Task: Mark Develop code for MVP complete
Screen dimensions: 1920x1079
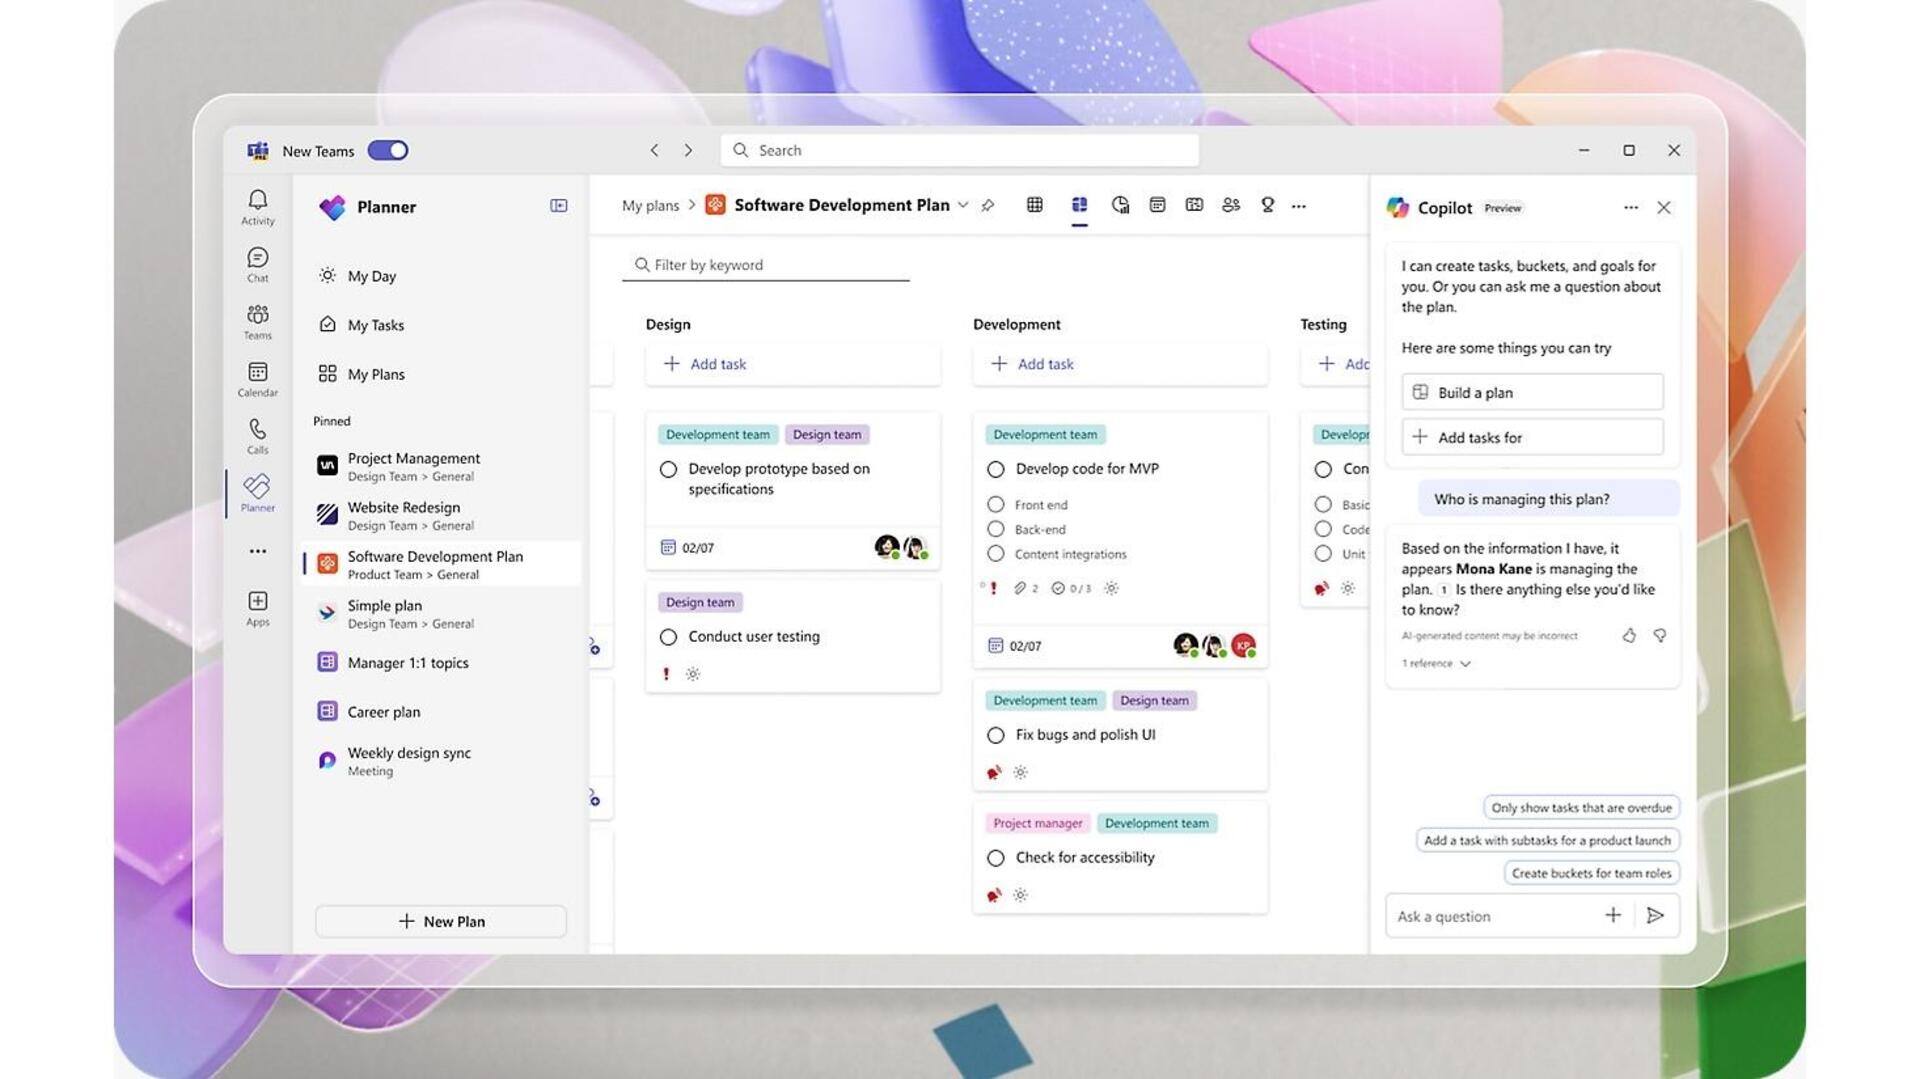Action: (995, 469)
